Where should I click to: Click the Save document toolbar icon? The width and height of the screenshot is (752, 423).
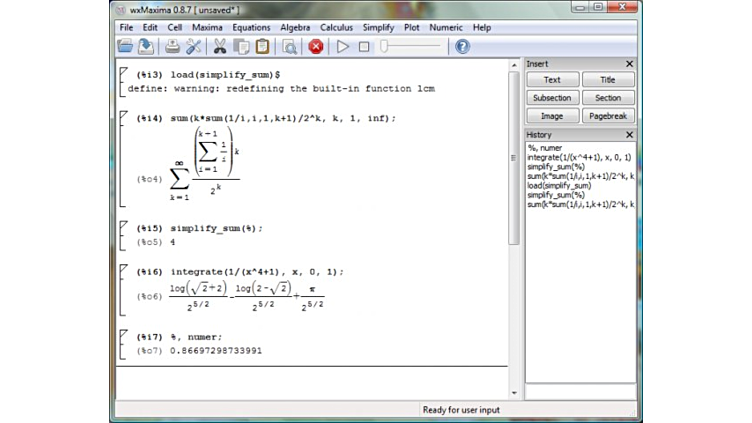[x=145, y=46]
